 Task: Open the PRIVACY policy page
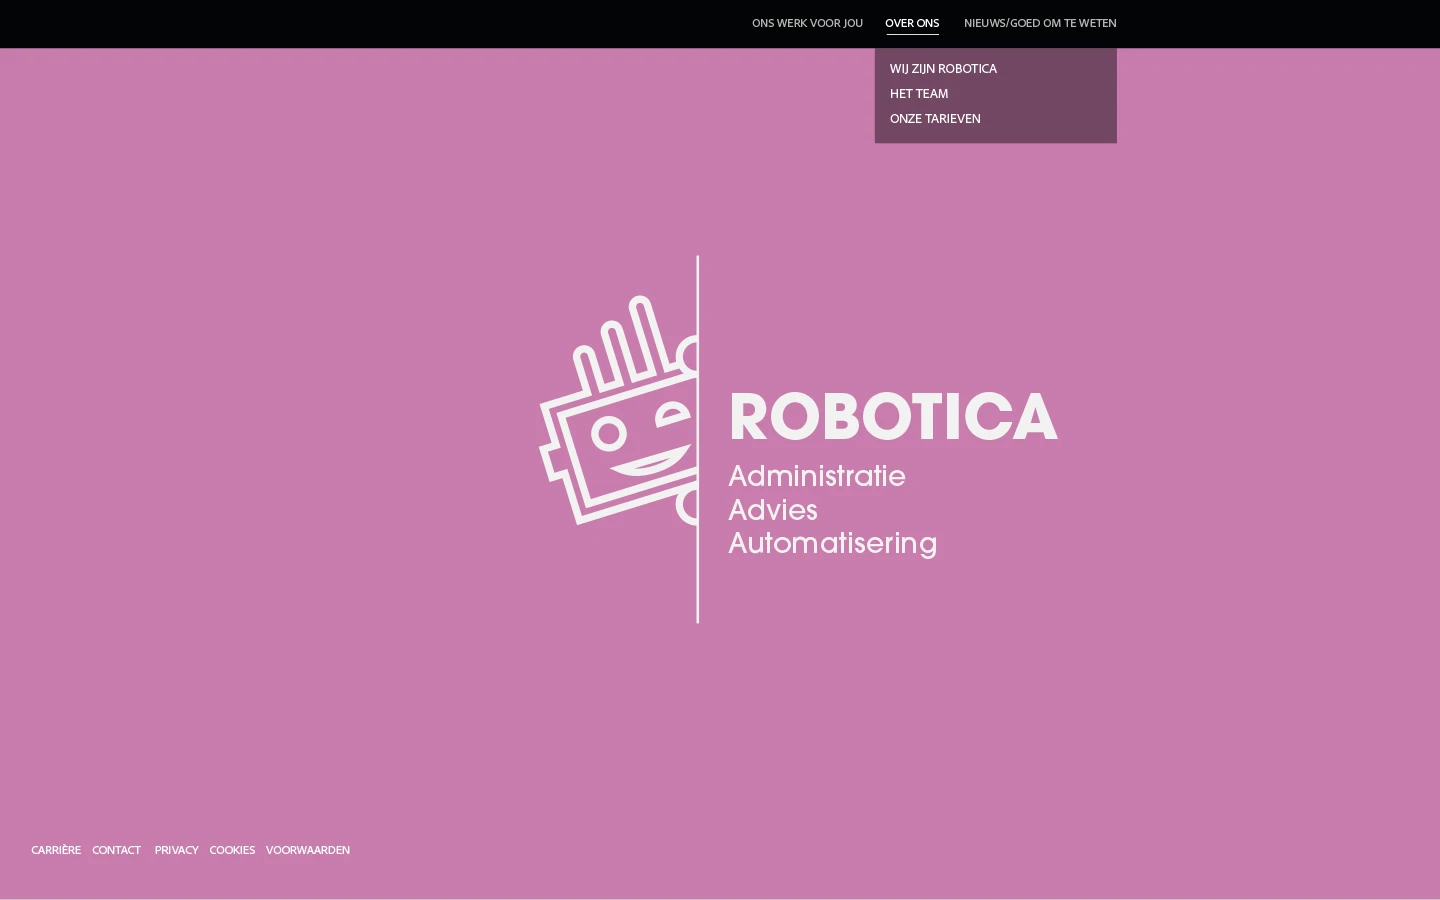[x=176, y=849]
